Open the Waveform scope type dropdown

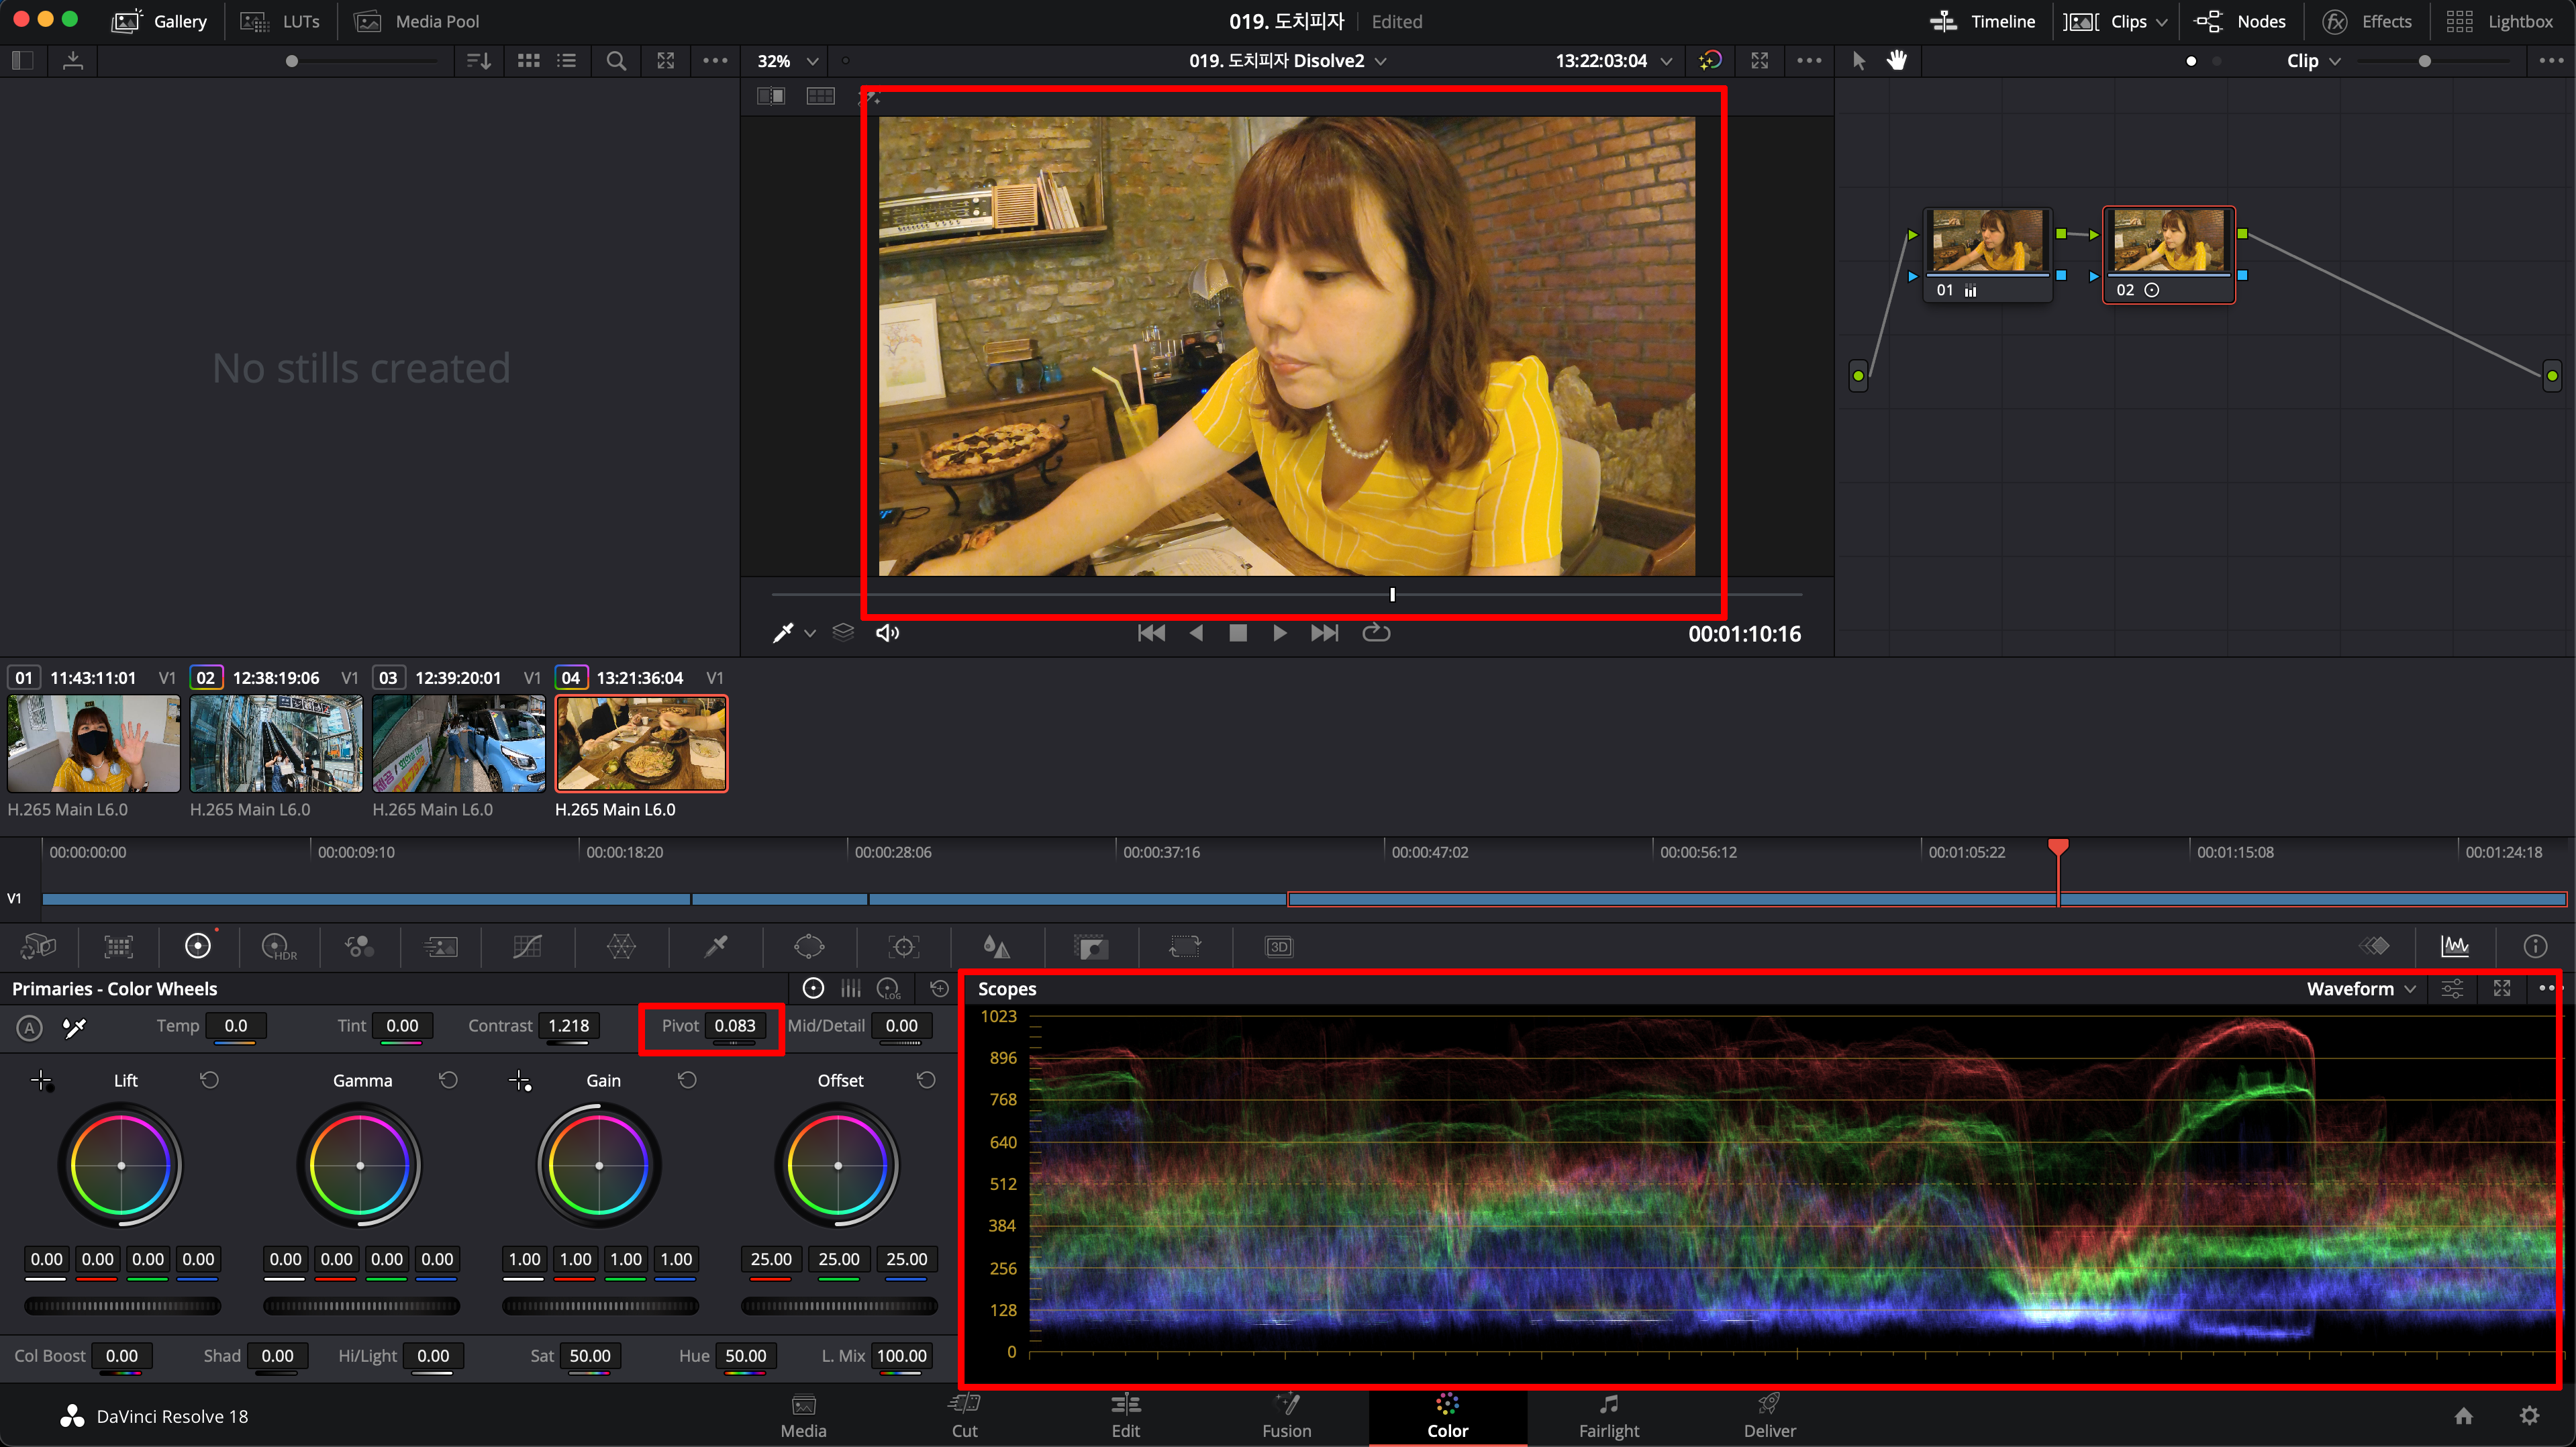click(x=2360, y=989)
